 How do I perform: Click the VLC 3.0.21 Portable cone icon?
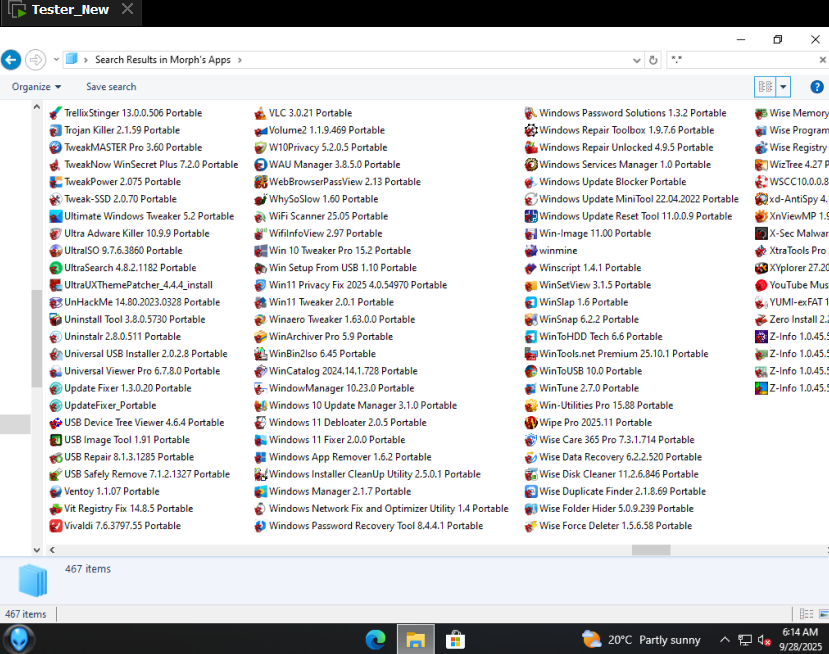[260, 113]
